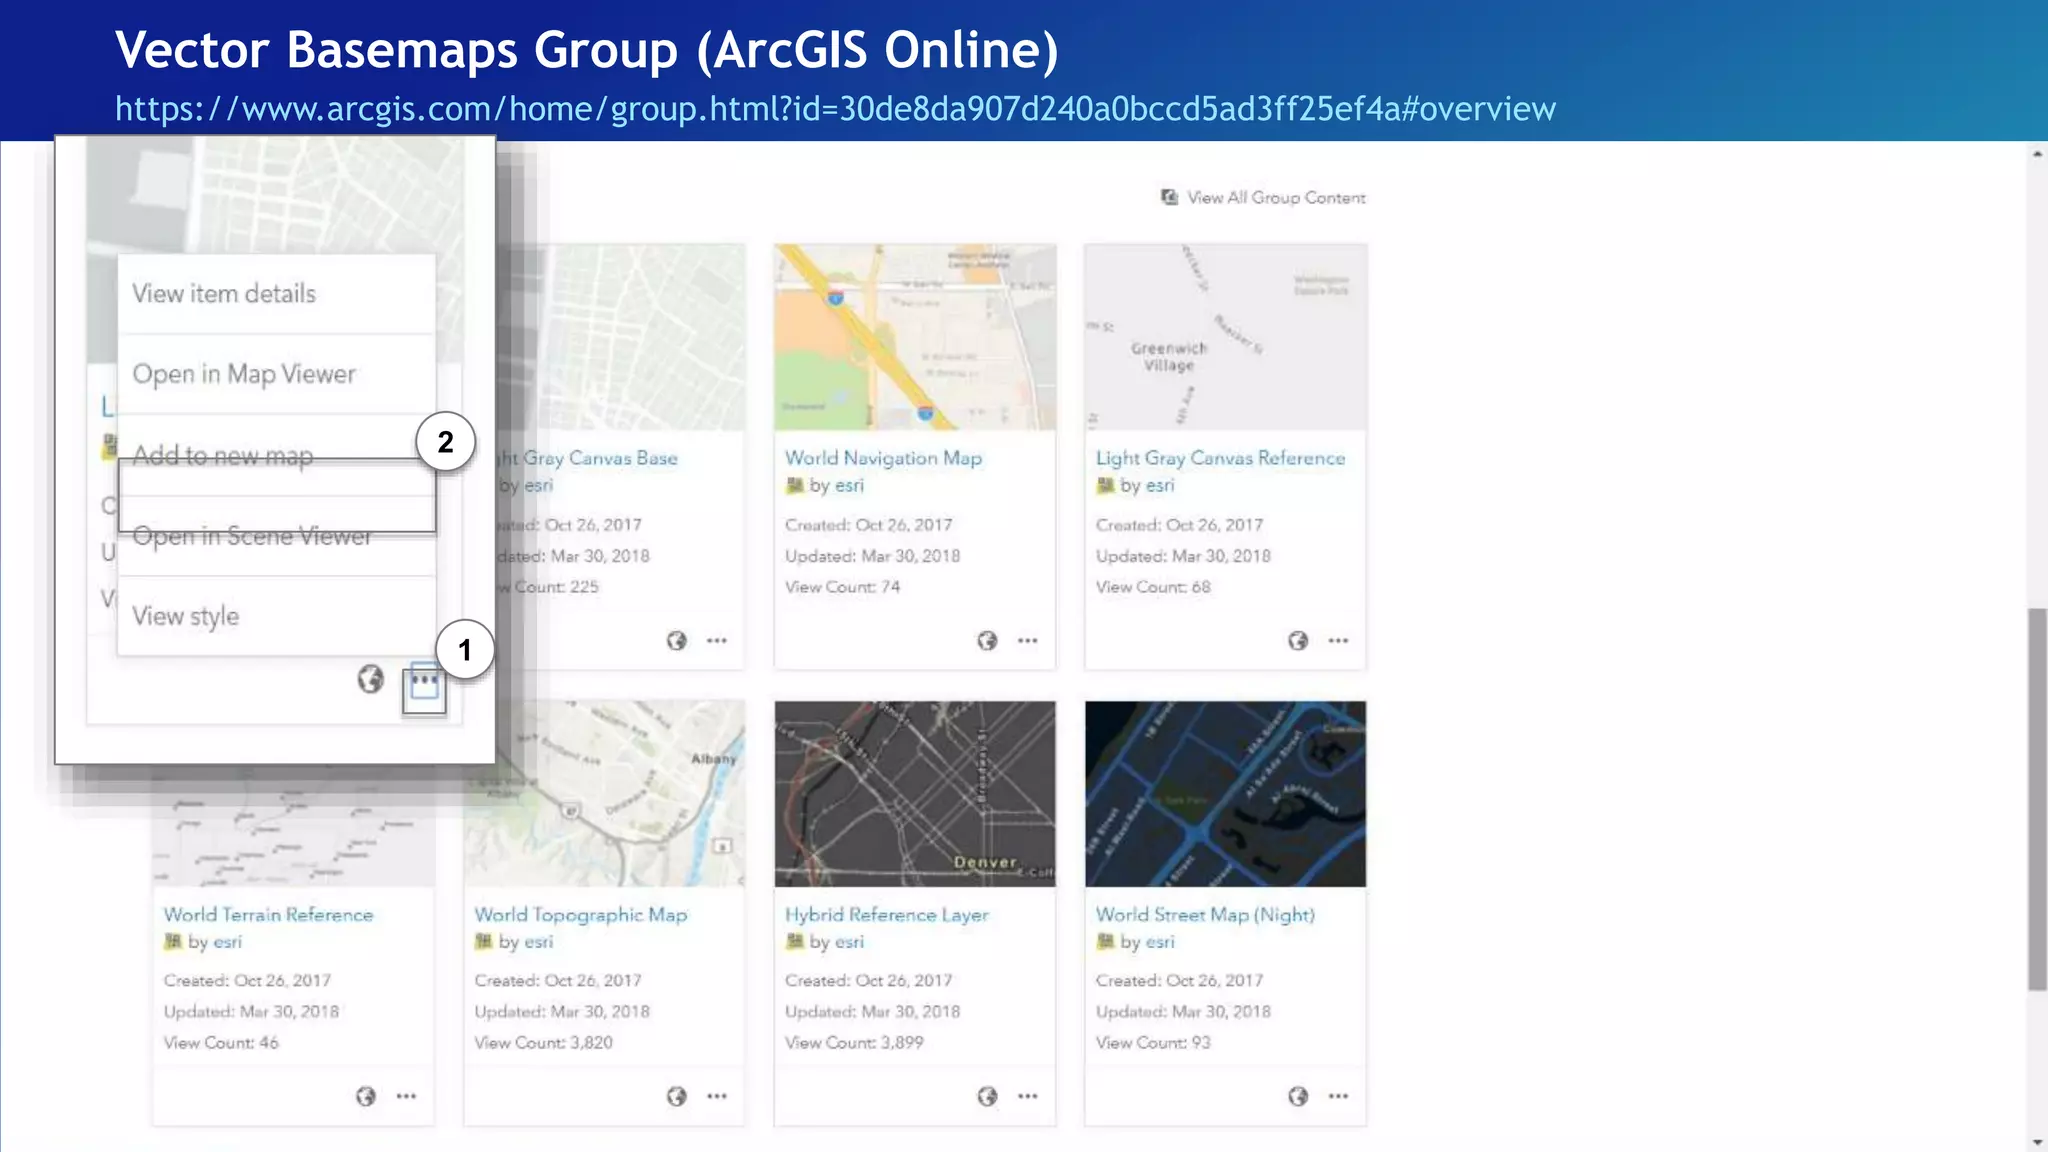Open more options for World Topographic Map
Image resolution: width=2048 pixels, height=1152 pixels.
coord(717,1096)
